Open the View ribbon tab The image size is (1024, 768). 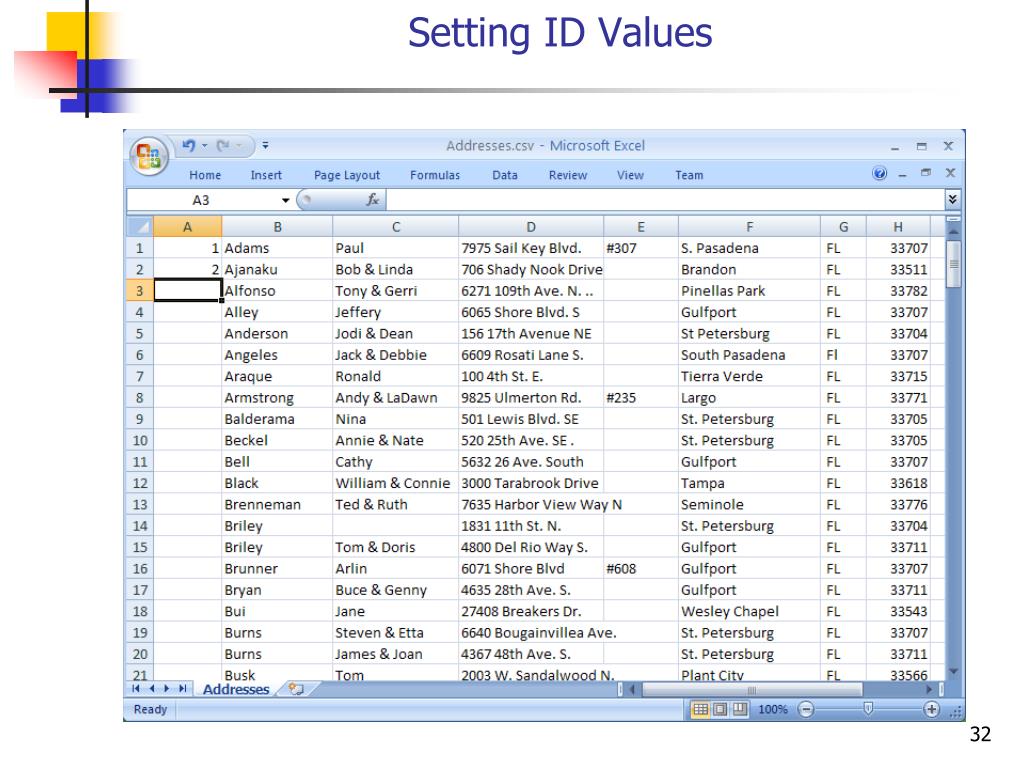pyautogui.click(x=630, y=175)
